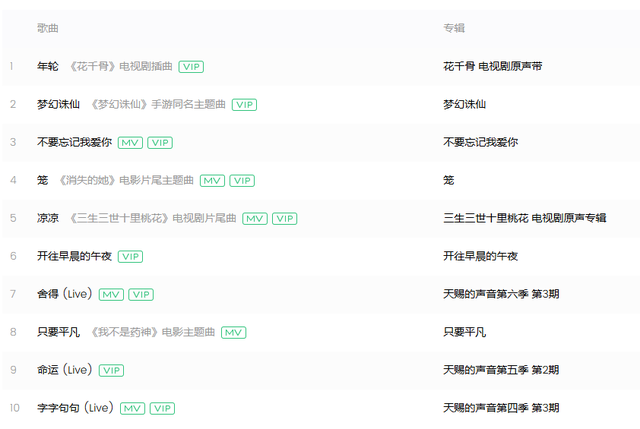Click the 歌曲 column header
The image size is (640, 429).
point(48,28)
